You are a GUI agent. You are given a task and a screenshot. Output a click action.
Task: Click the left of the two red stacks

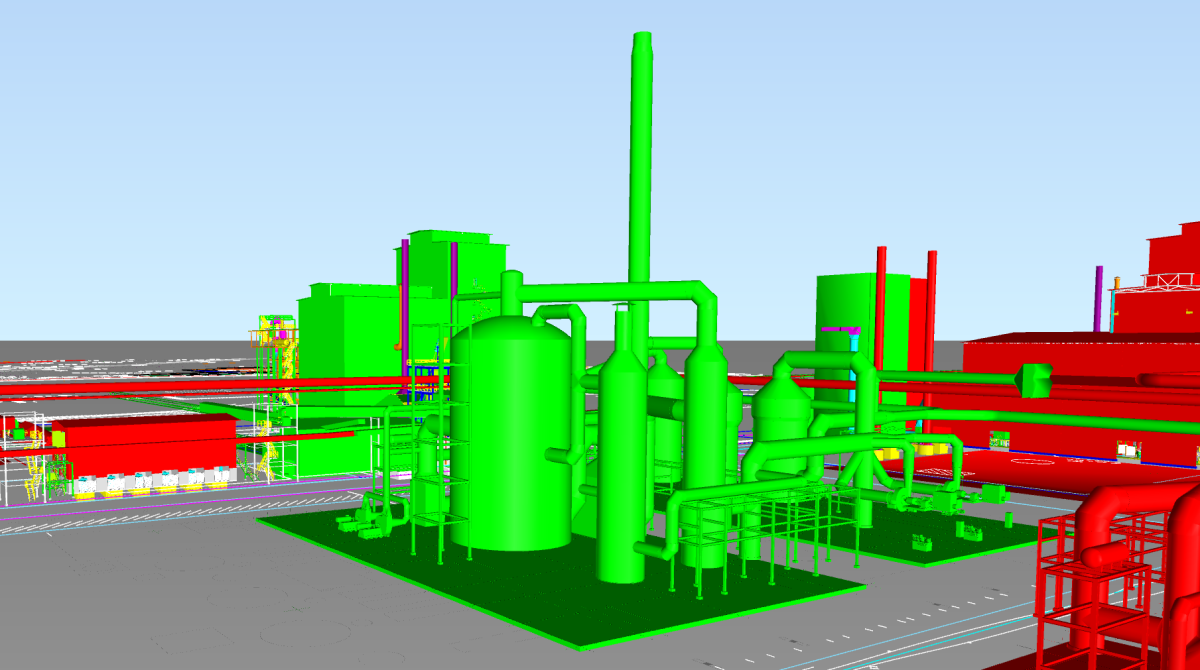[x=881, y=300]
